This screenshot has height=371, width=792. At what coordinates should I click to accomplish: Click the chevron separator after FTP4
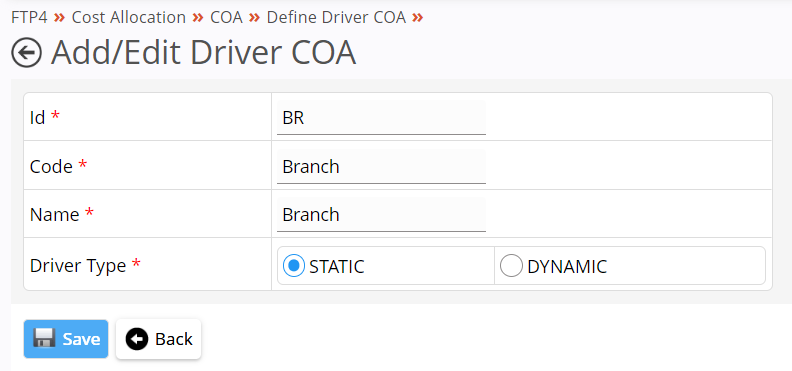[60, 18]
